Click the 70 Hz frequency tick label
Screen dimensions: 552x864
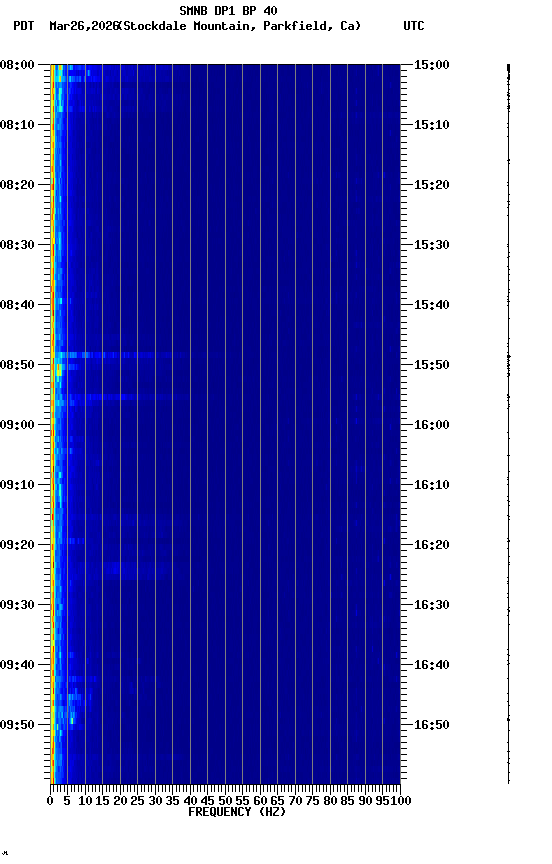pos(295,801)
